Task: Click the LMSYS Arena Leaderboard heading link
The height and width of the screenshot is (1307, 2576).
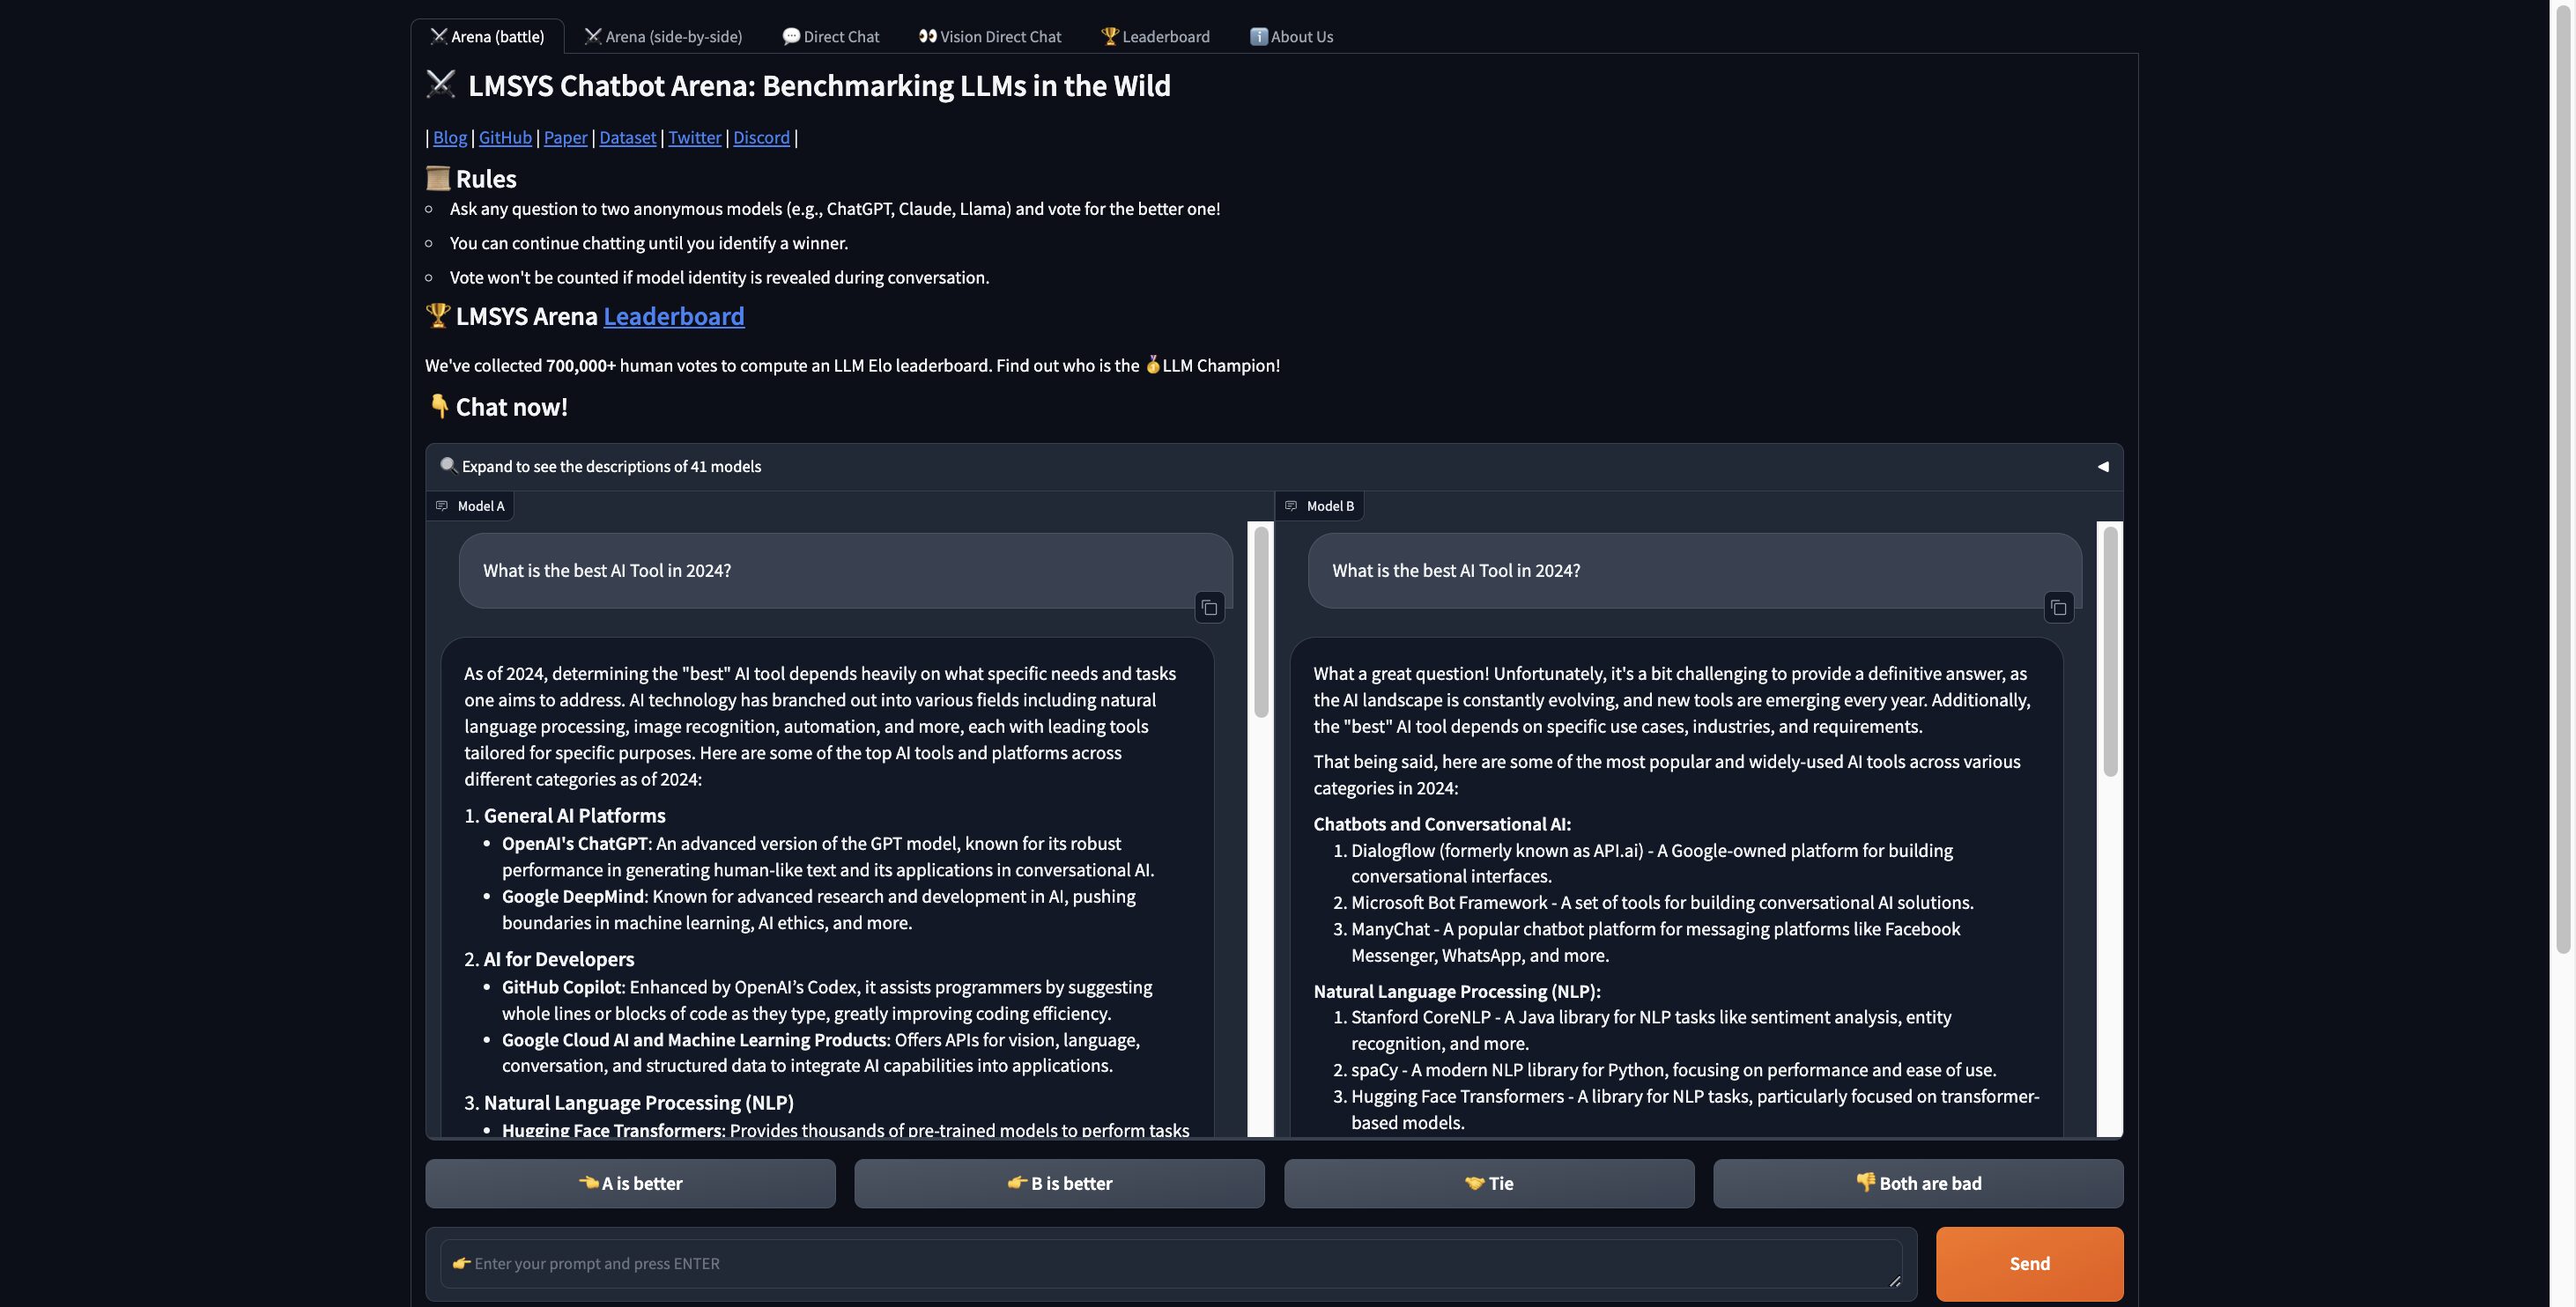Action: [673, 316]
